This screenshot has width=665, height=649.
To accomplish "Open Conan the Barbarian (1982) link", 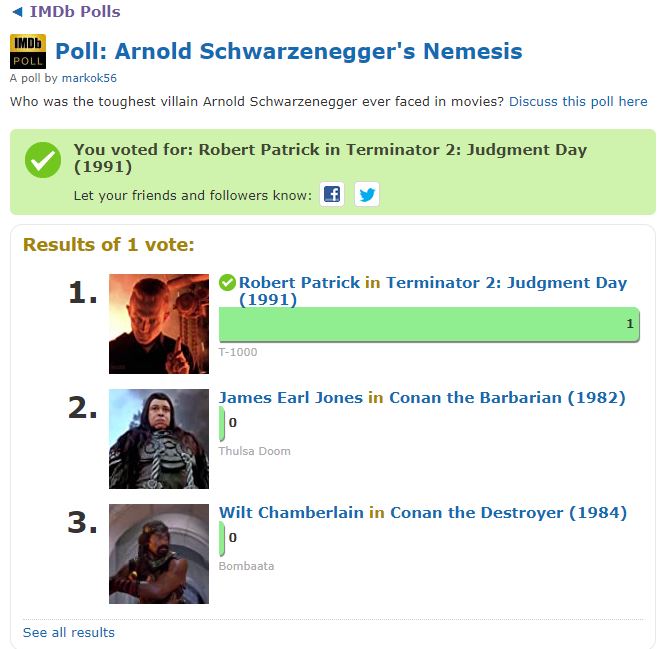I will 507,398.
